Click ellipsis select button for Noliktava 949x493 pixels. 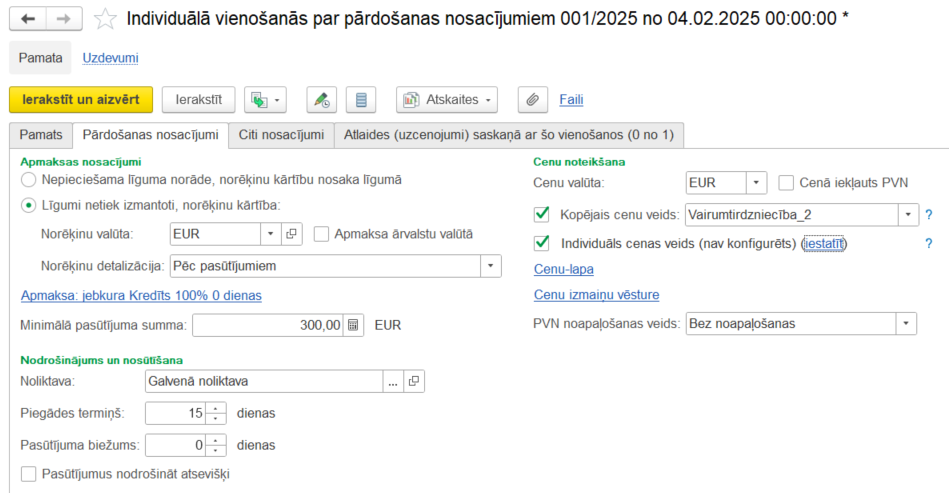tap(393, 381)
